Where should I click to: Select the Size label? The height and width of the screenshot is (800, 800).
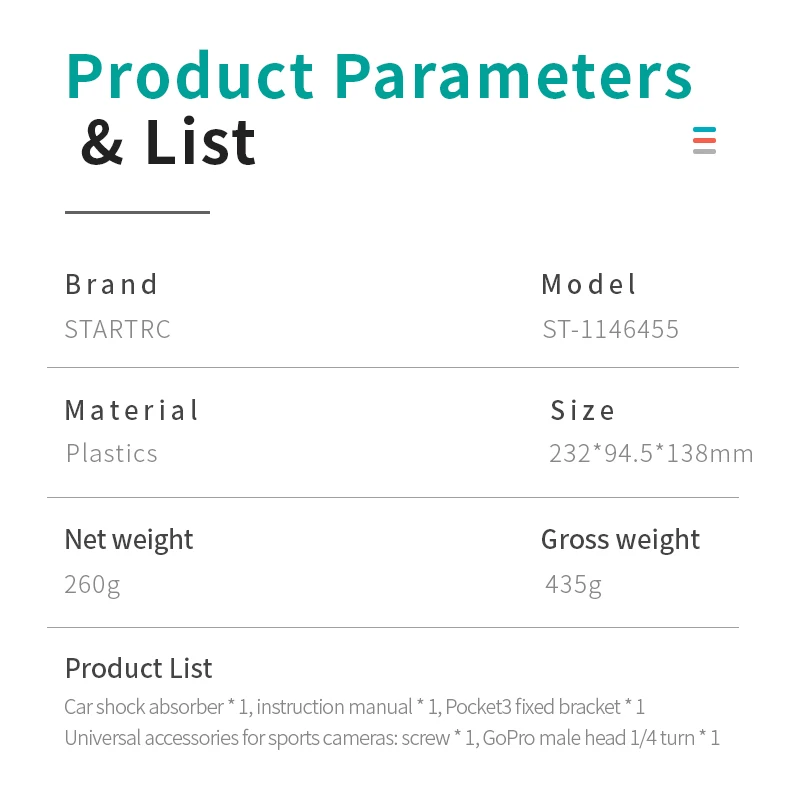(x=582, y=410)
